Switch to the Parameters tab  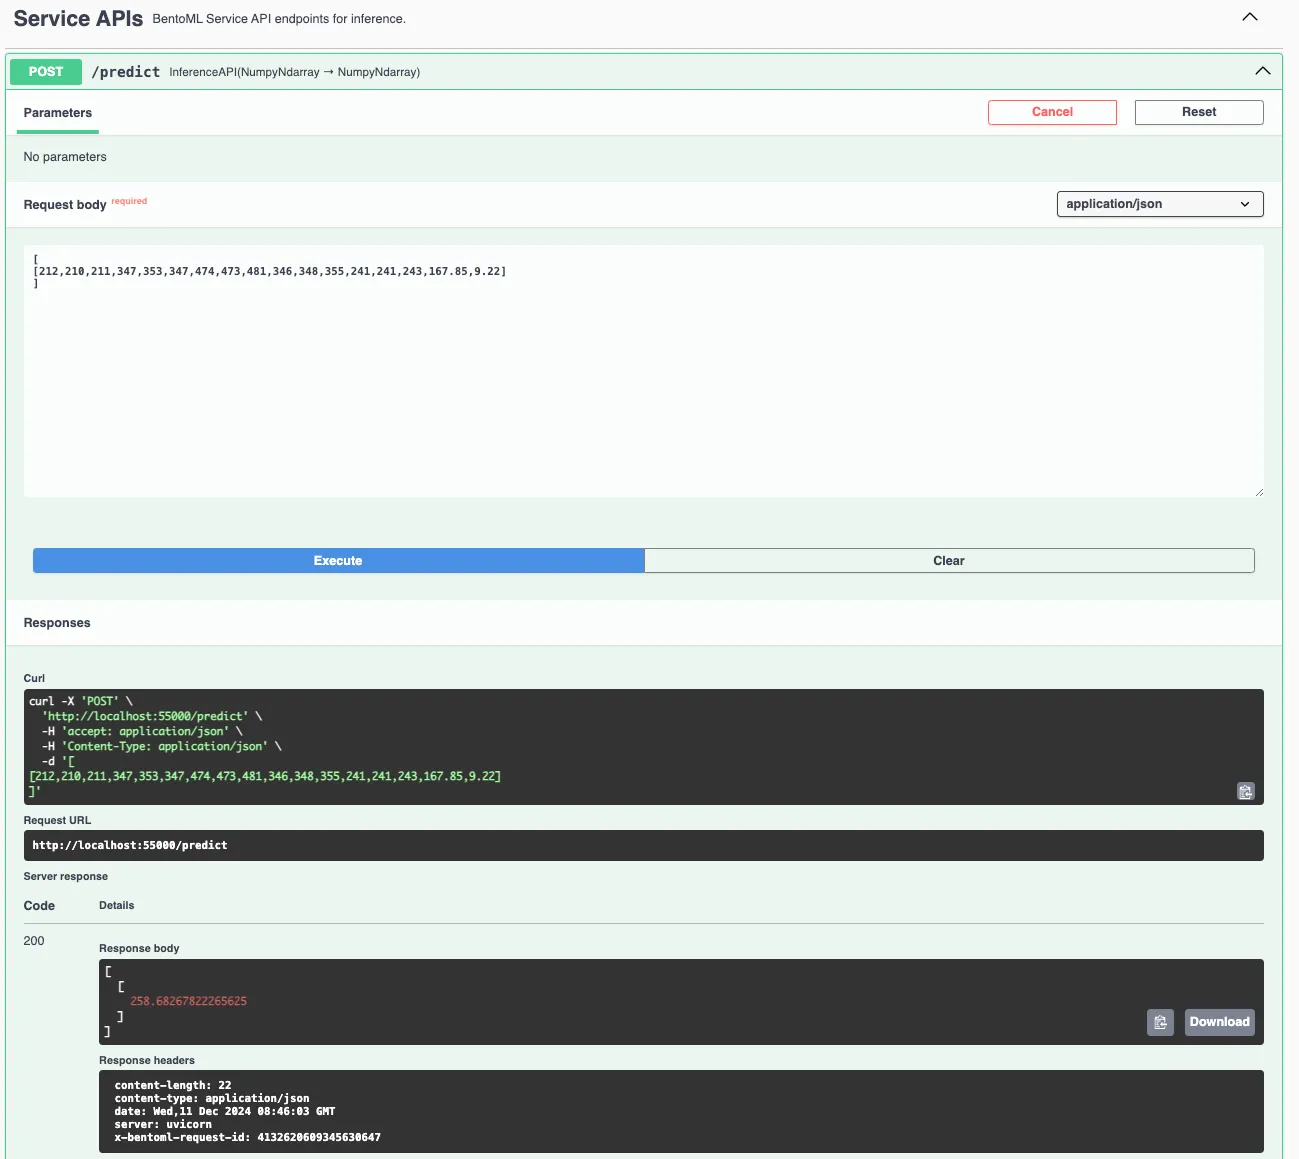tap(58, 113)
